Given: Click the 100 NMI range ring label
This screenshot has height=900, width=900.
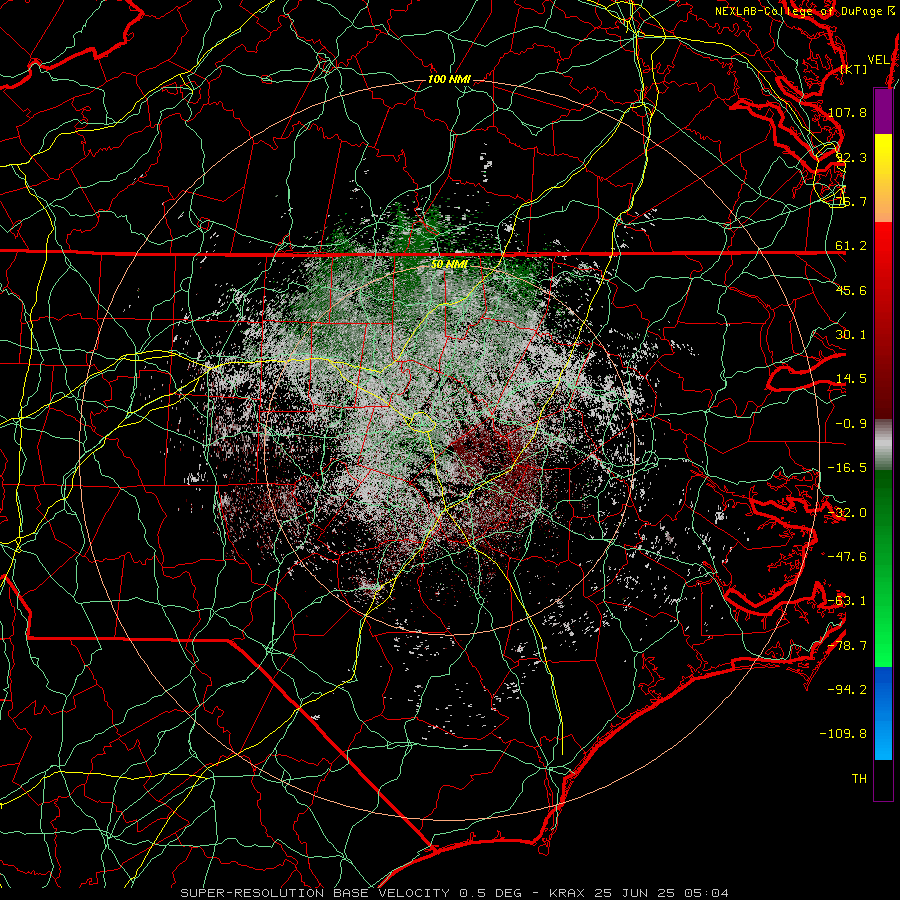Looking at the screenshot, I should tap(449, 79).
